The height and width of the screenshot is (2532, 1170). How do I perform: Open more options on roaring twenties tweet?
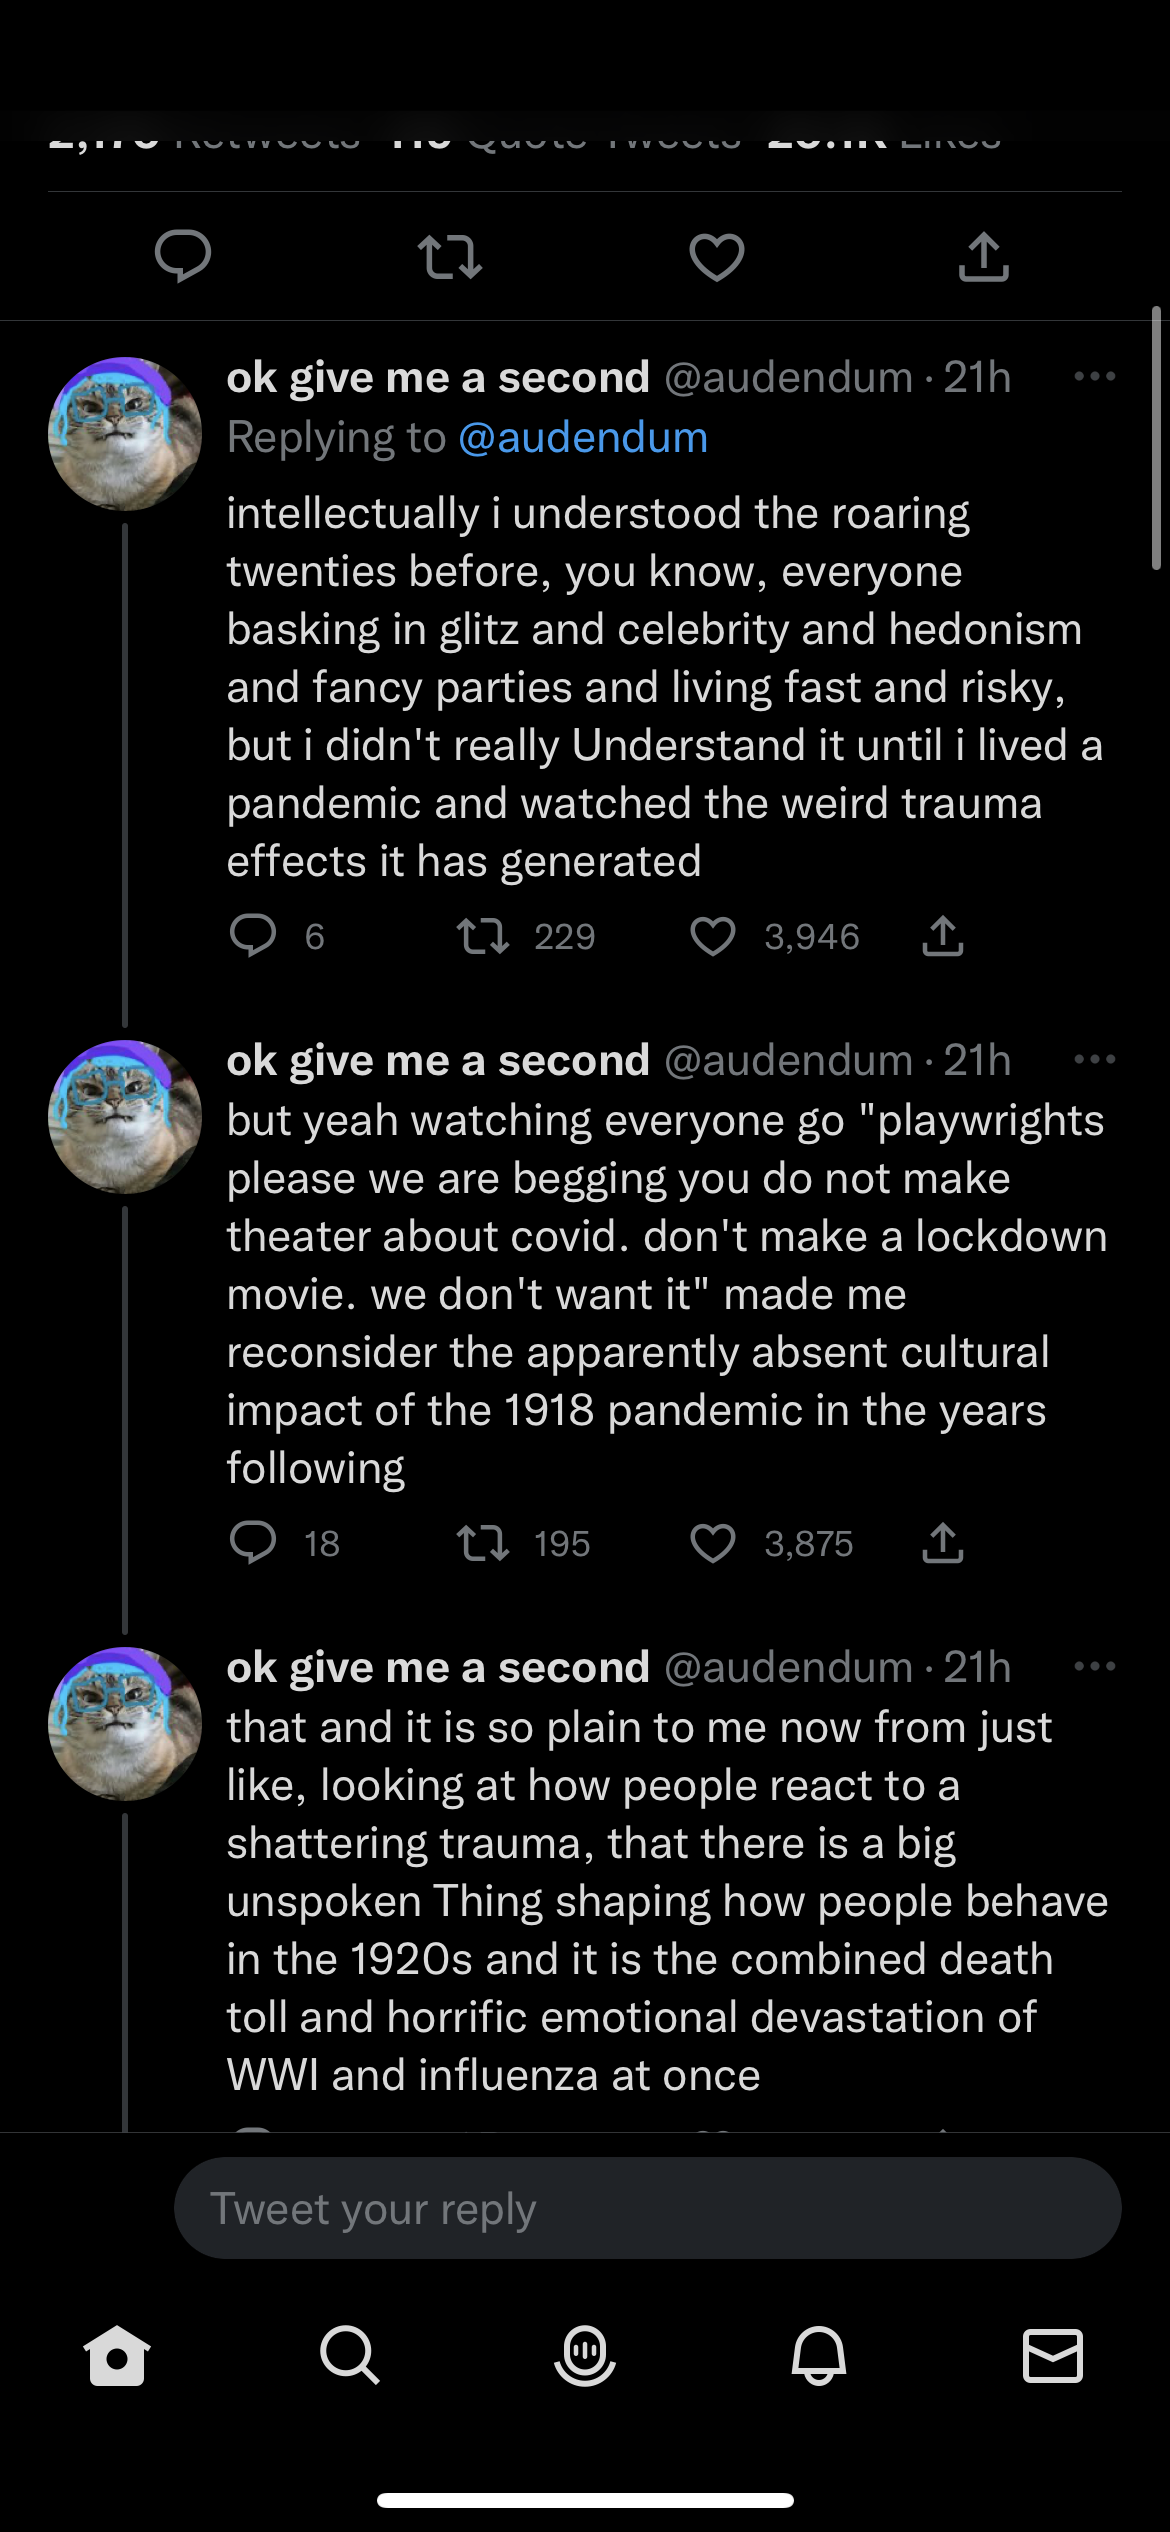[x=1094, y=377]
